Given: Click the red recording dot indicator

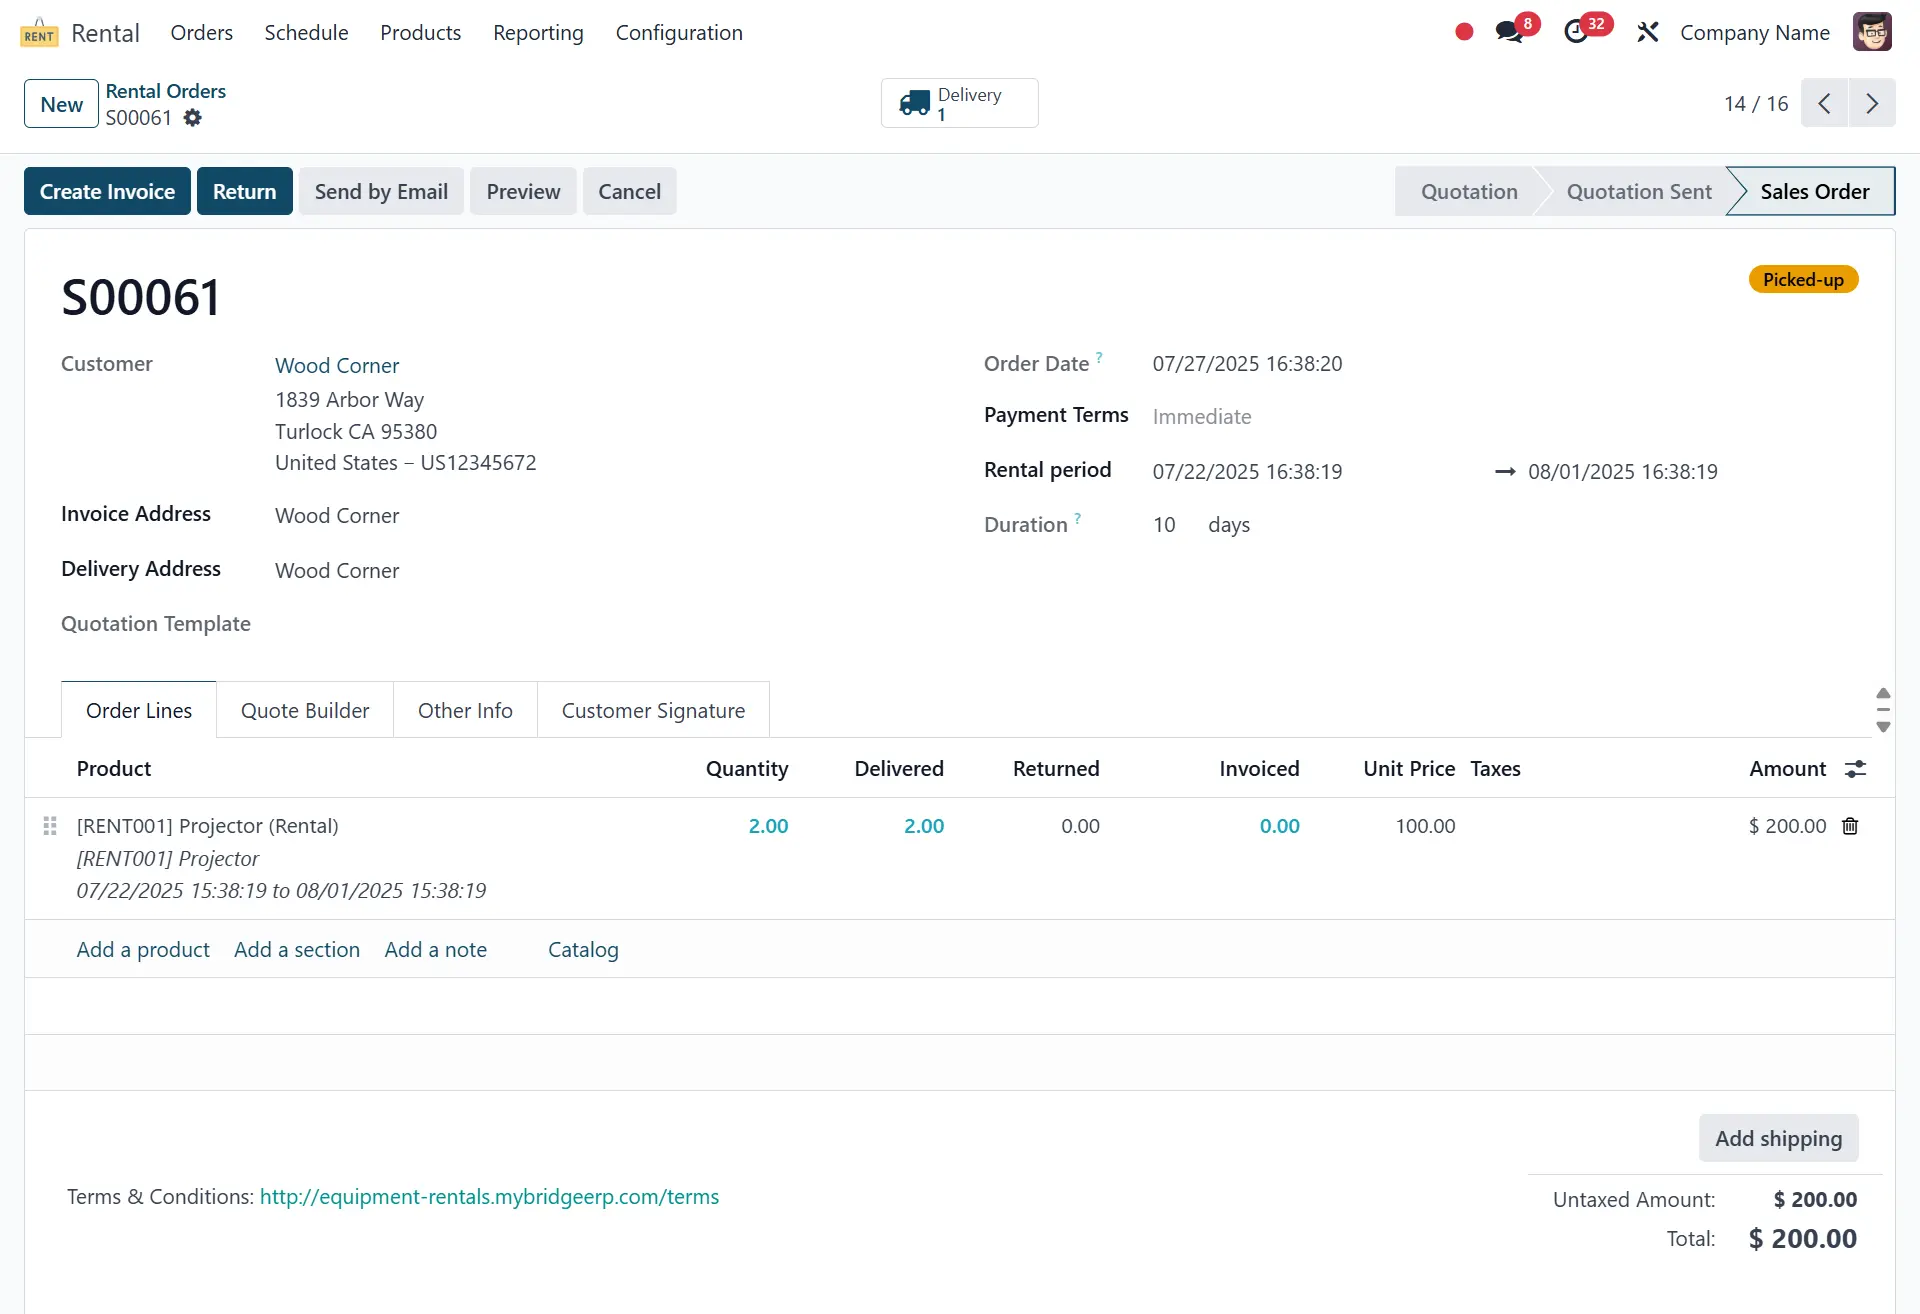Looking at the screenshot, I should point(1464,32).
